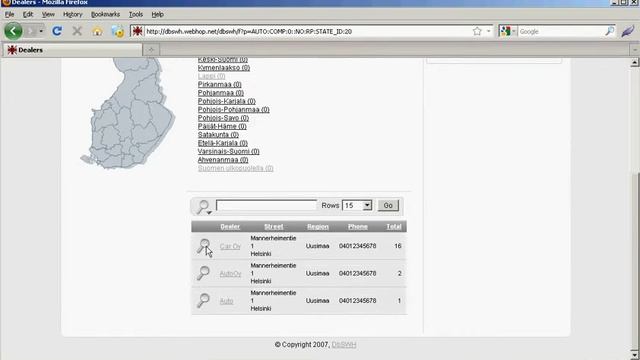Open the Home page icon
640x360 pixels.
coord(97,31)
